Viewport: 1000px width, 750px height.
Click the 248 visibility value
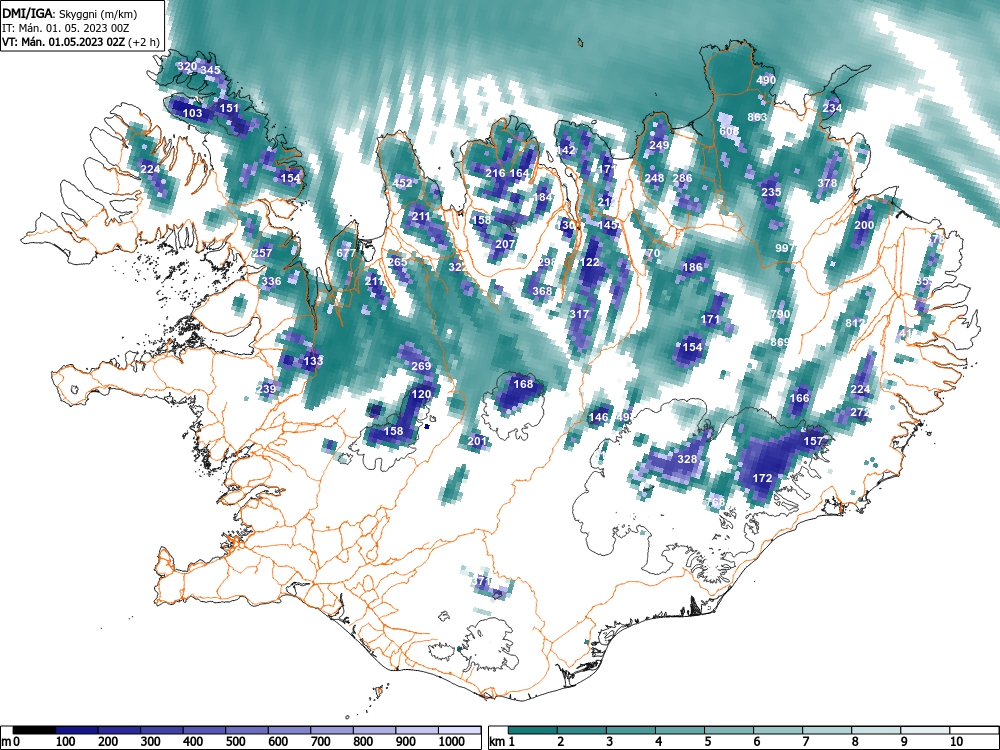[654, 179]
